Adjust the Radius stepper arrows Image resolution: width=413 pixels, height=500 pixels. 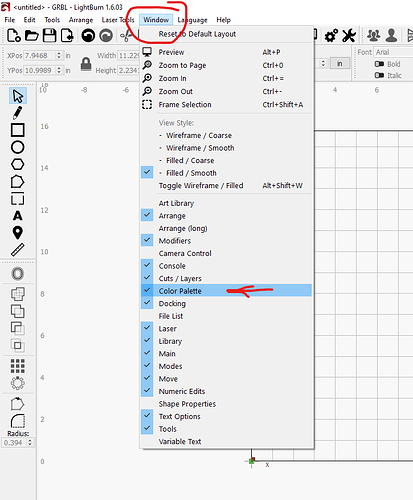tap(30, 442)
